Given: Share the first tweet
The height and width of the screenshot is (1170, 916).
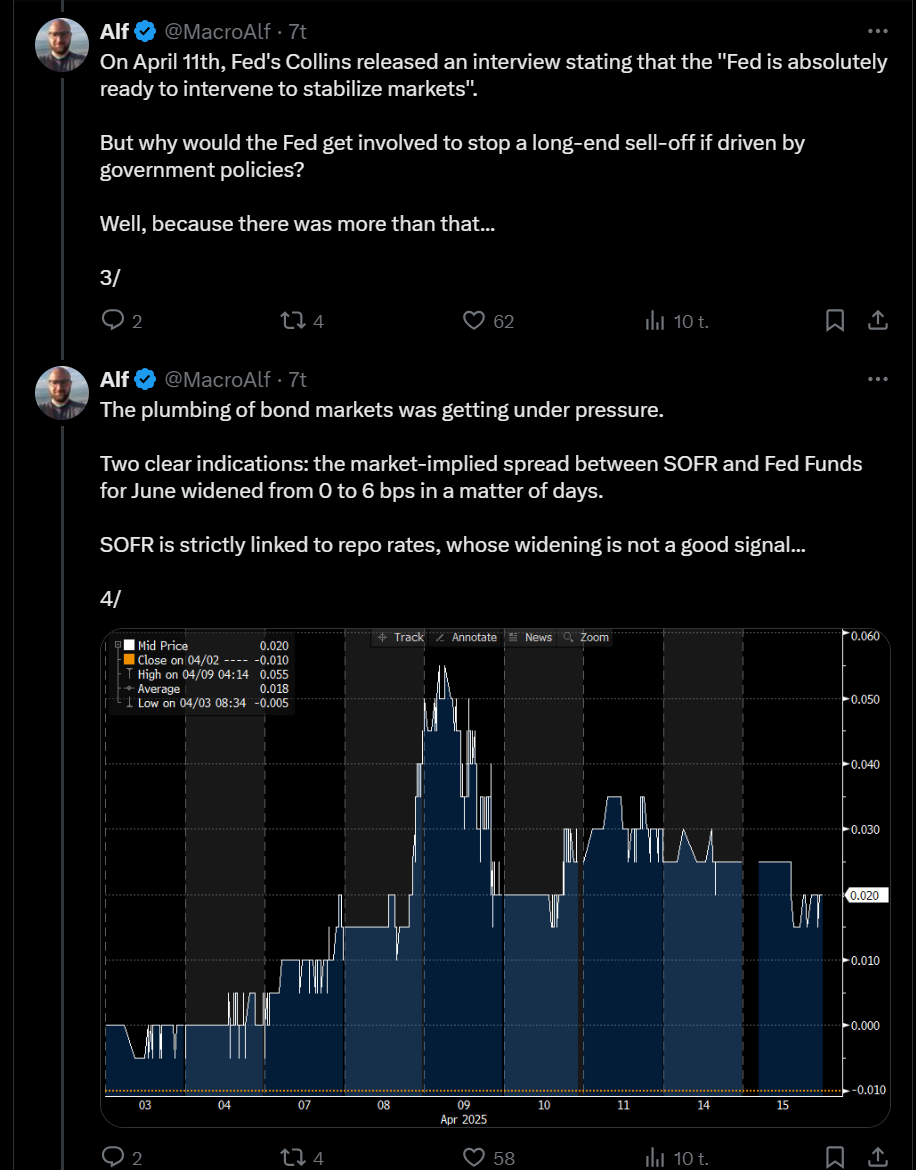Looking at the screenshot, I should pos(878,321).
